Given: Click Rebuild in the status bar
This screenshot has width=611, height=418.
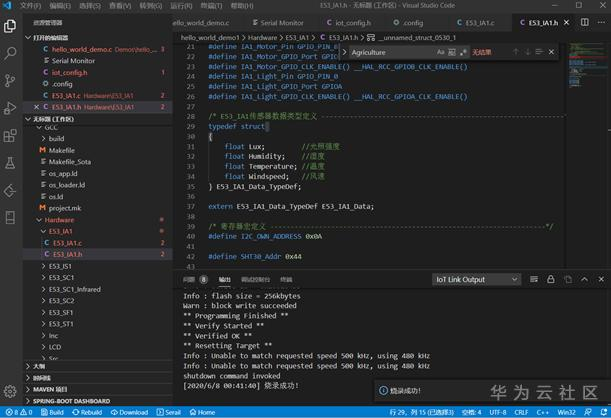Looking at the screenshot, I should pyautogui.click(x=86, y=411).
